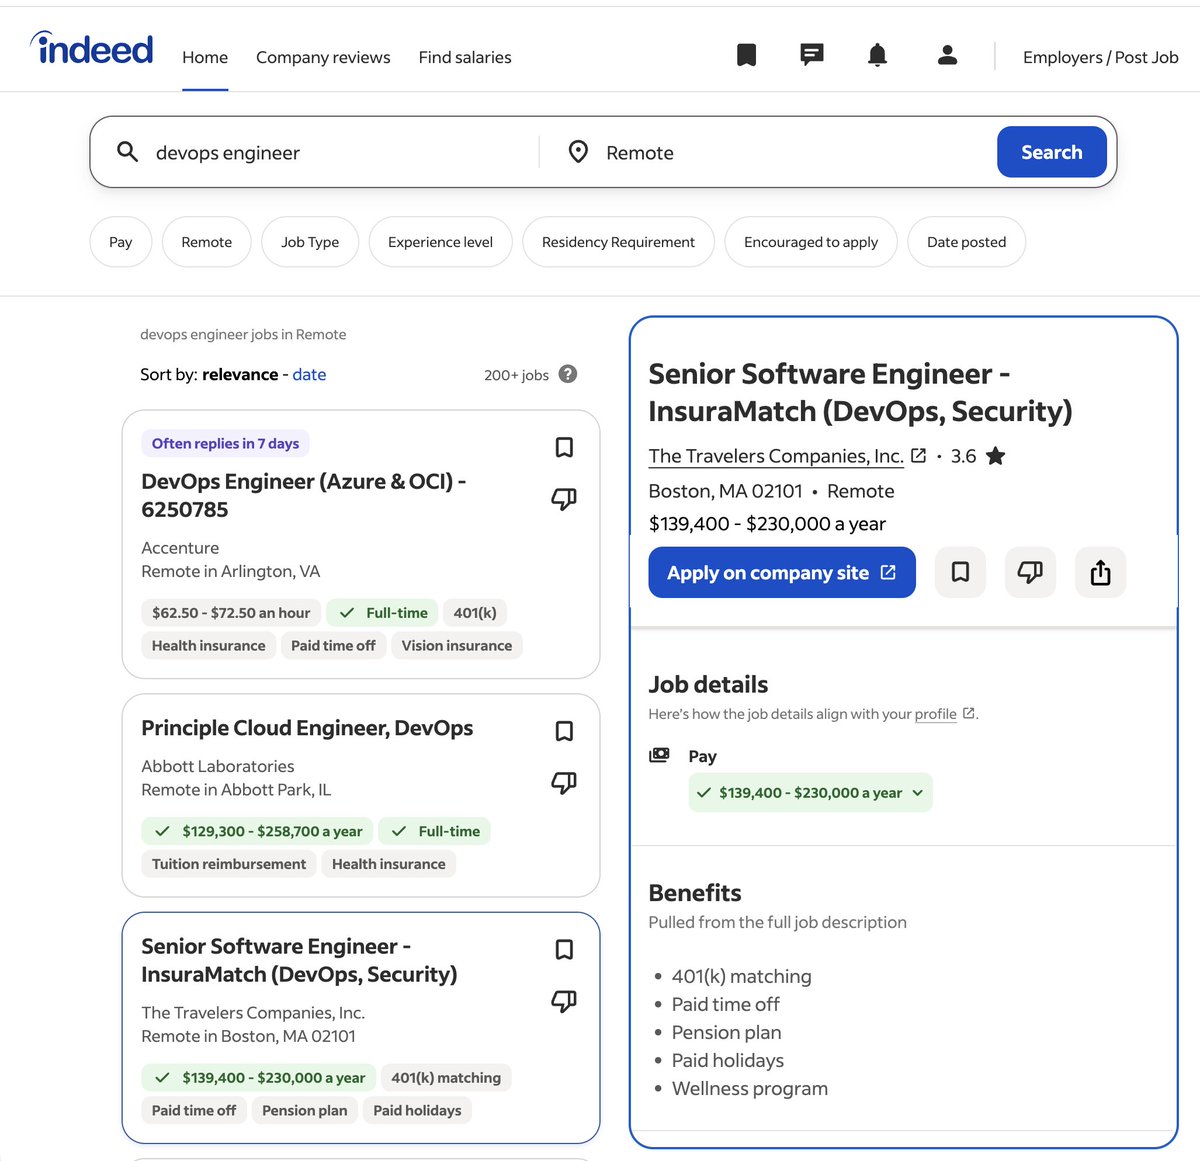Open the messages icon in header
This screenshot has width=1200, height=1161.
pyautogui.click(x=812, y=55)
